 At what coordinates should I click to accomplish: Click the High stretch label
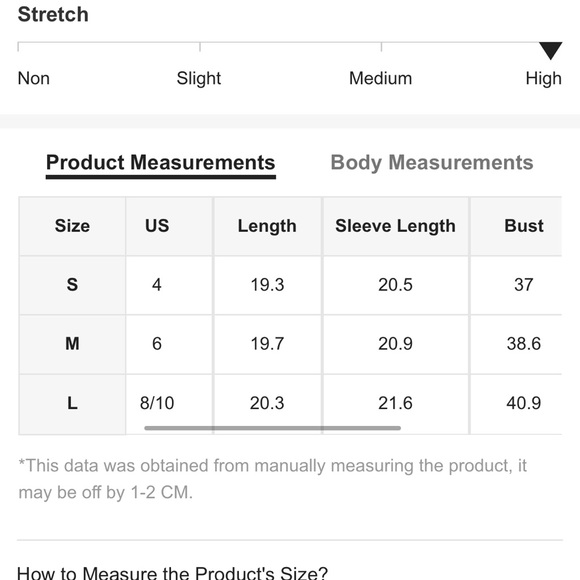coord(544,79)
